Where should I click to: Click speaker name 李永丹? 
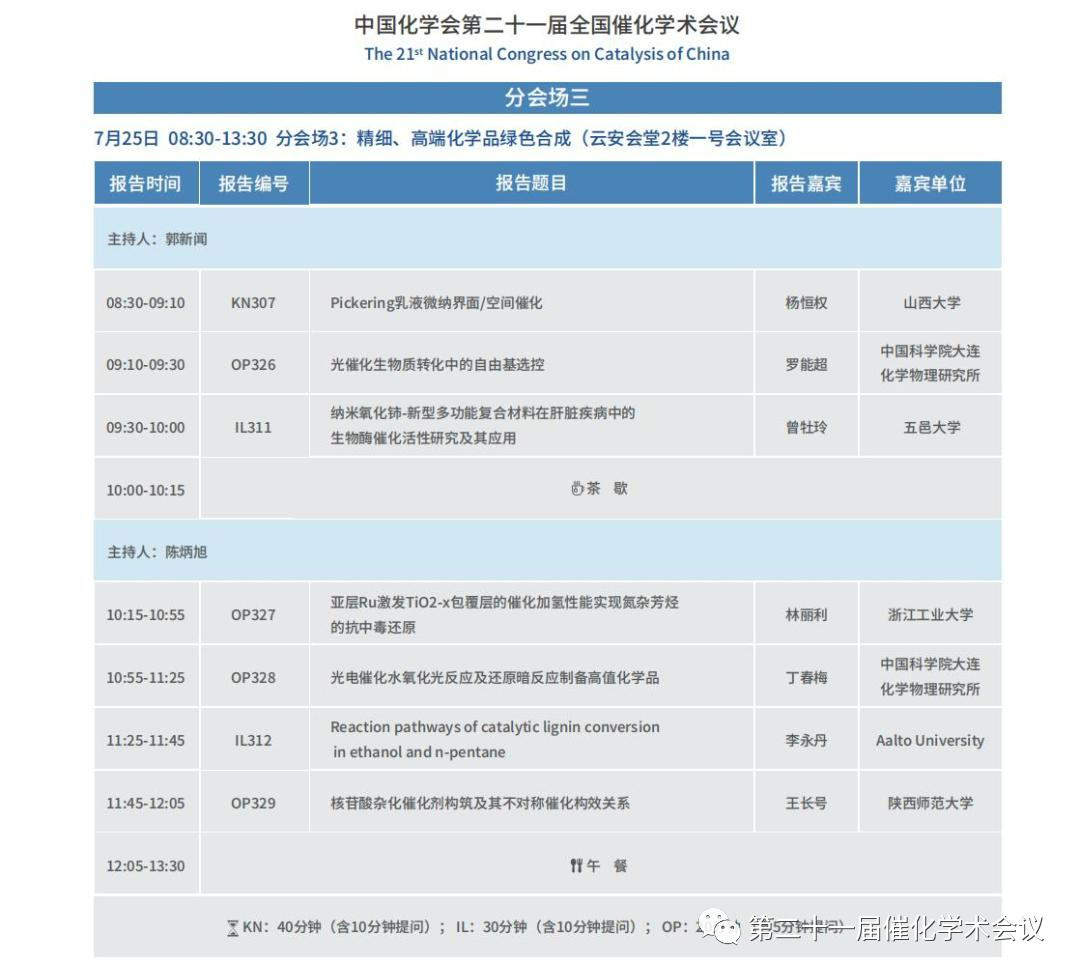tap(806, 740)
